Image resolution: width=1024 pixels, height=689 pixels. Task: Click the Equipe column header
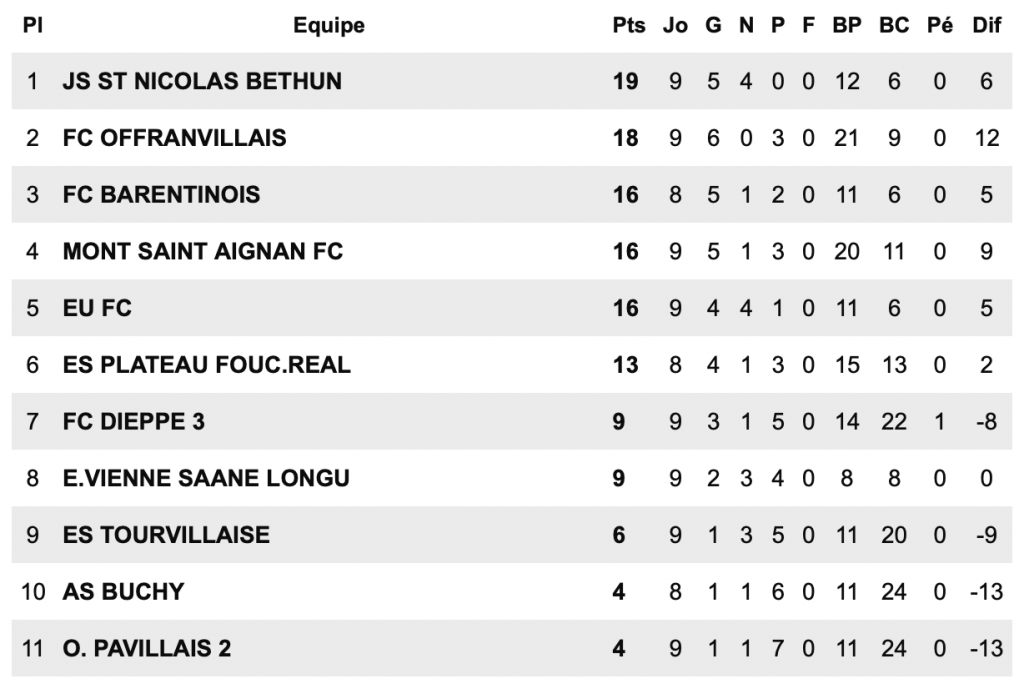click(329, 26)
